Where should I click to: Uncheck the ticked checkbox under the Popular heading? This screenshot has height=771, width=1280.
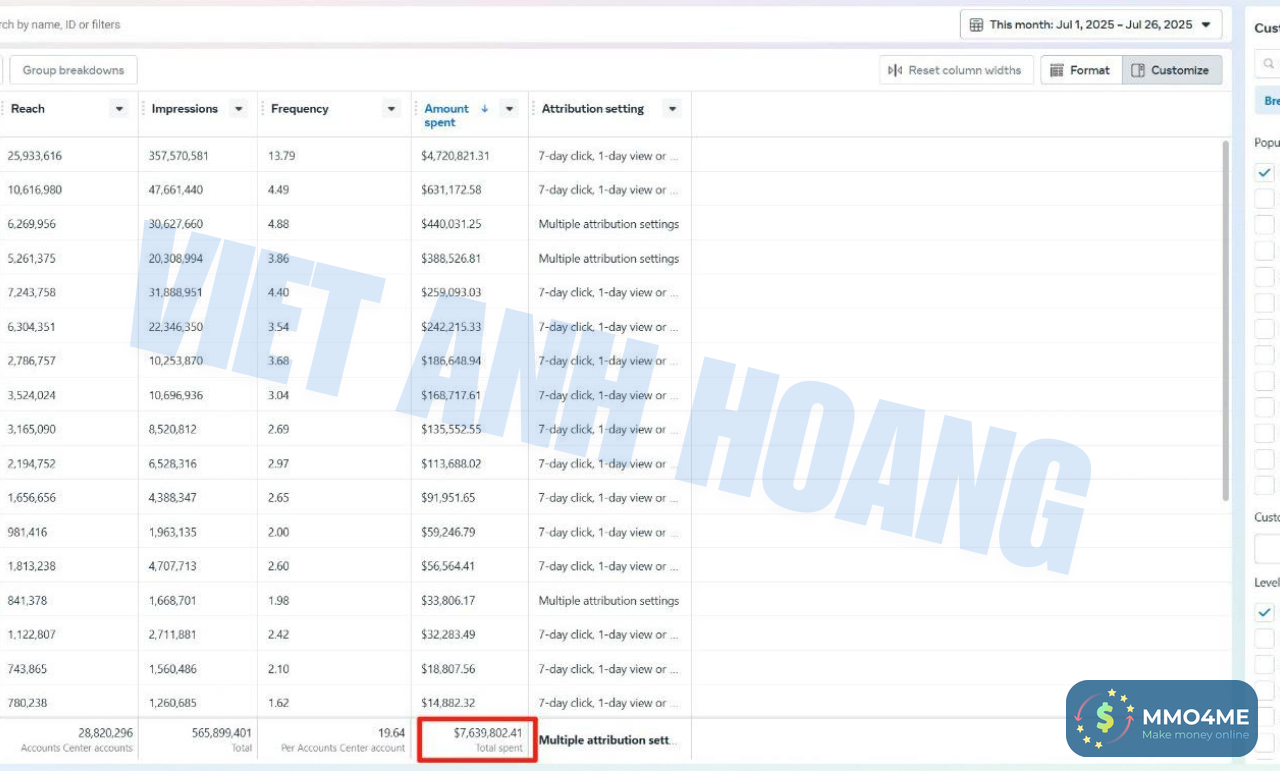(1265, 172)
